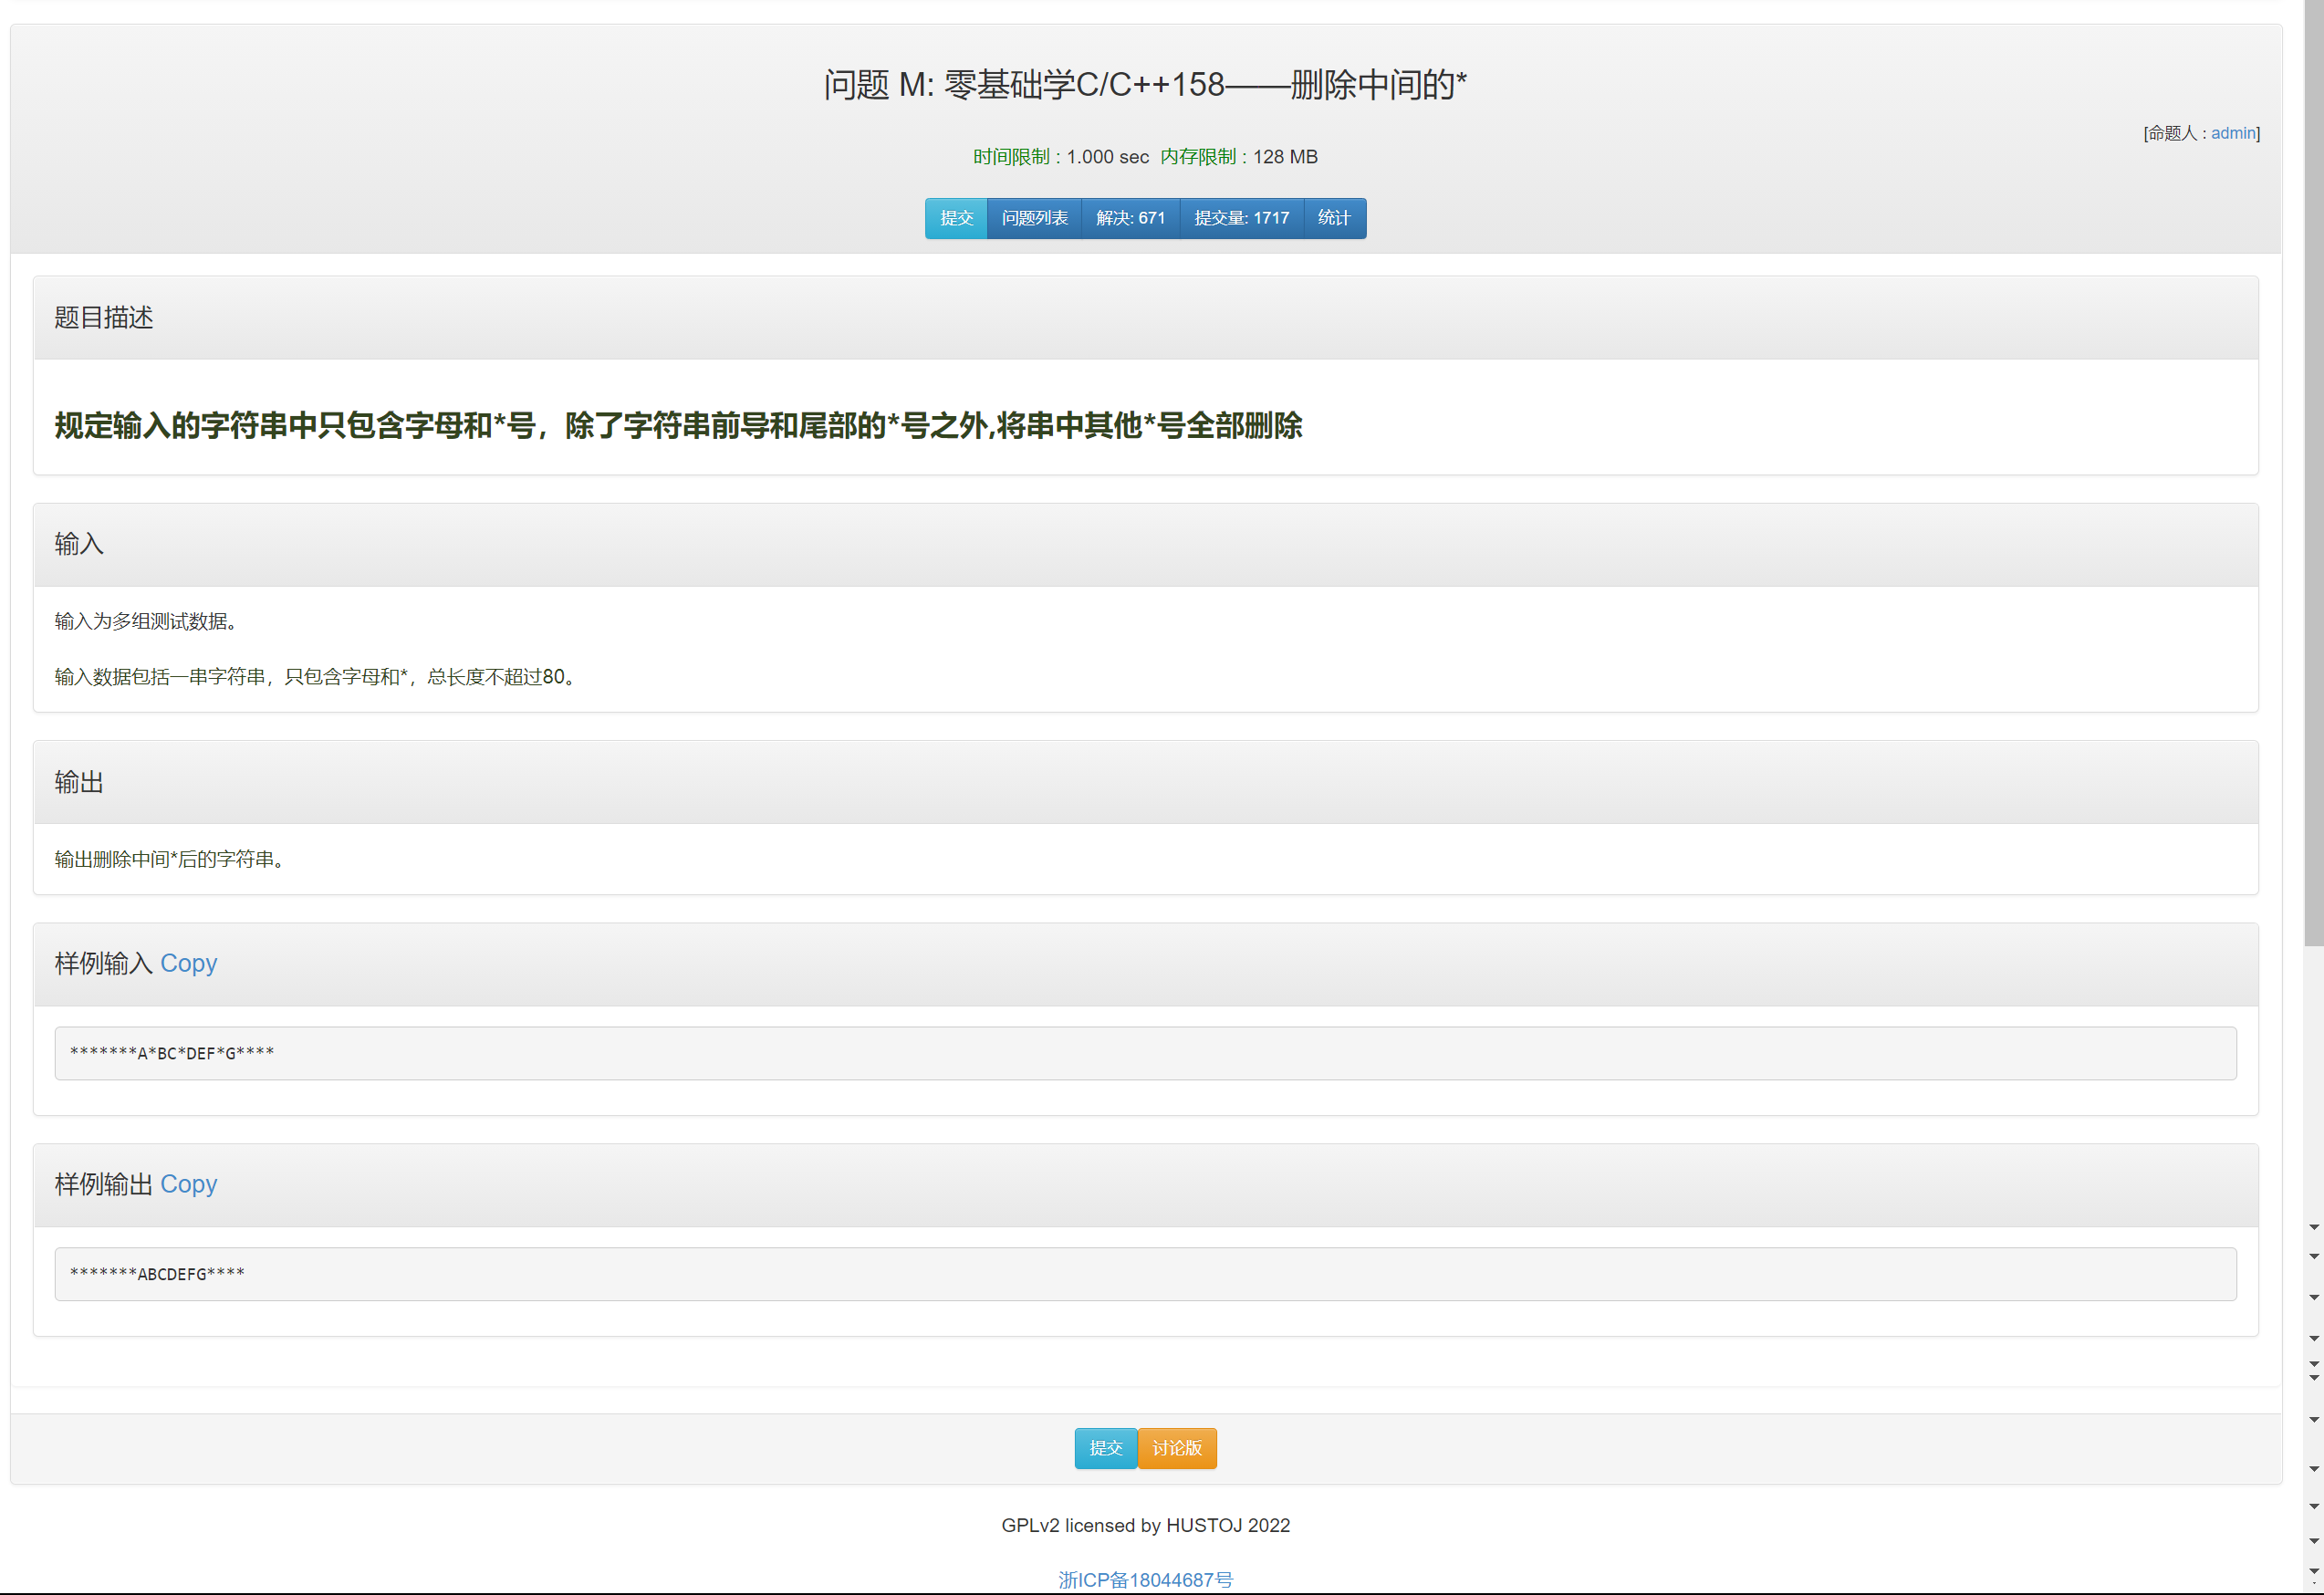The height and width of the screenshot is (1595, 2324).
Task: Open the admin author profile link
Action: click(x=2232, y=133)
